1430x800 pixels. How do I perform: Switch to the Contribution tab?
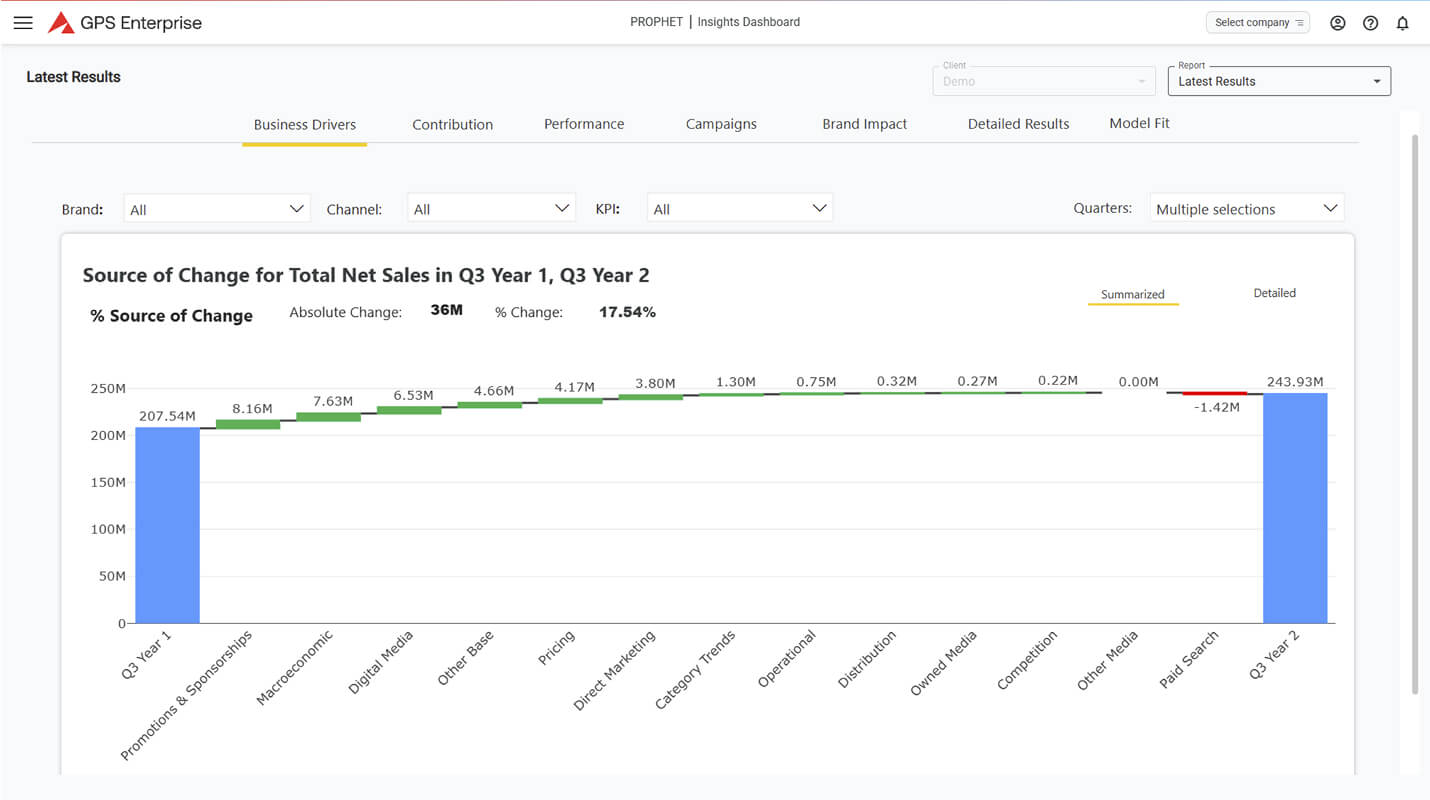[x=452, y=125]
